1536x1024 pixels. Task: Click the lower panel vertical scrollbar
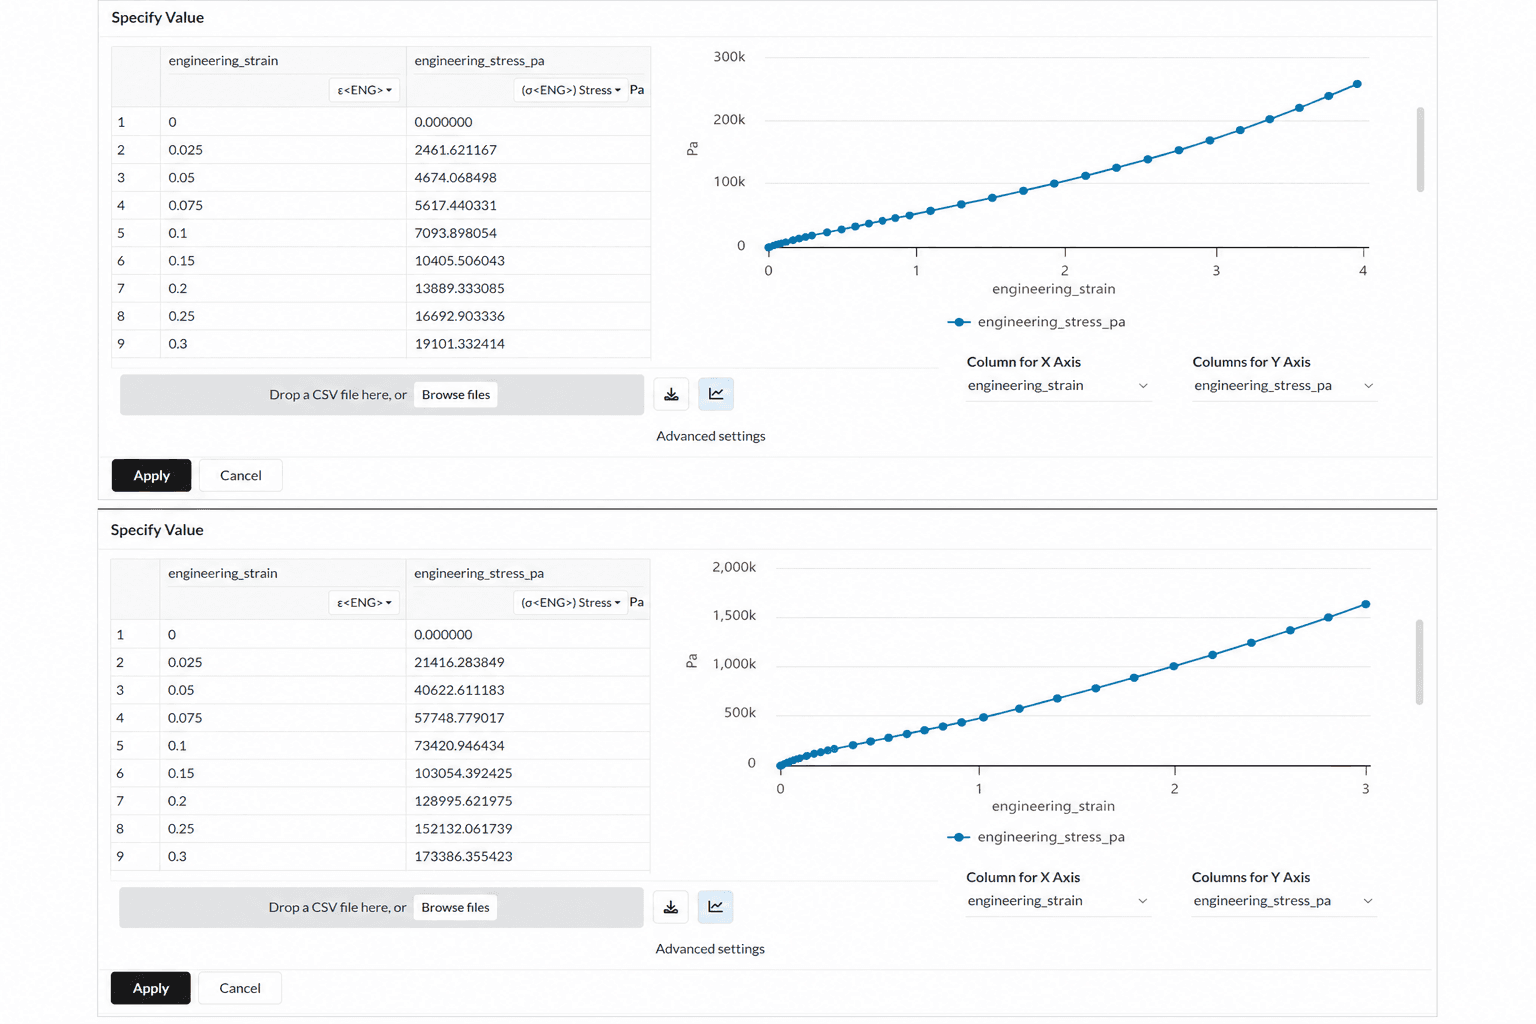coord(1419,662)
